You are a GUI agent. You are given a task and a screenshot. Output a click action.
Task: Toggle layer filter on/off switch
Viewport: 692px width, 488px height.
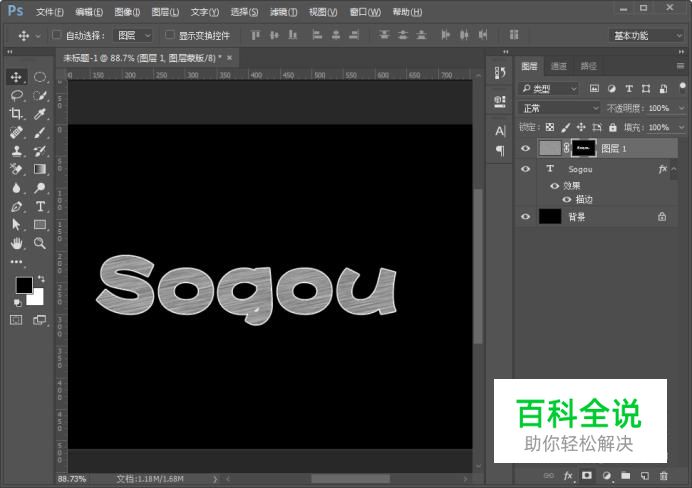(682, 86)
